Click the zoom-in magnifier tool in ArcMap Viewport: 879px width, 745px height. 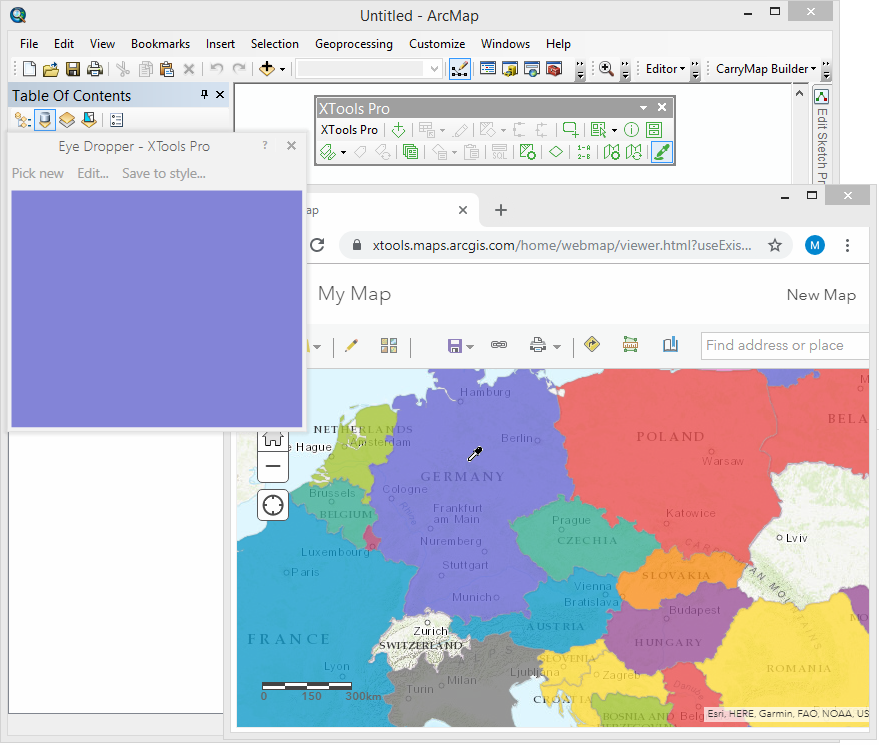(606, 68)
